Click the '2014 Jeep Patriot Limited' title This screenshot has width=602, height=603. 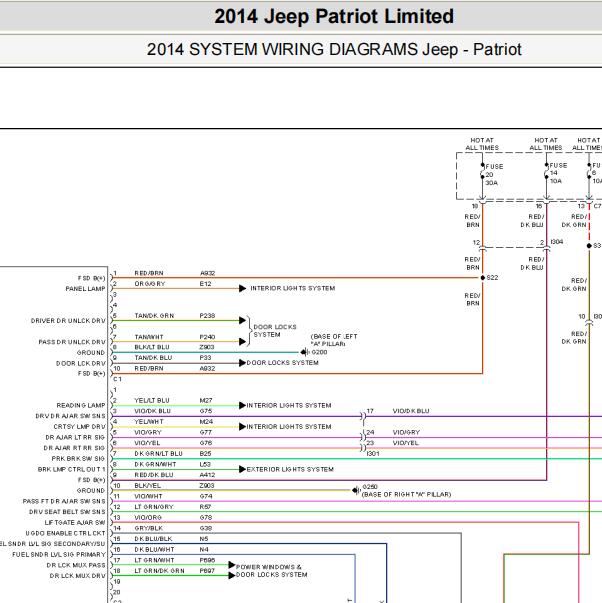click(334, 17)
